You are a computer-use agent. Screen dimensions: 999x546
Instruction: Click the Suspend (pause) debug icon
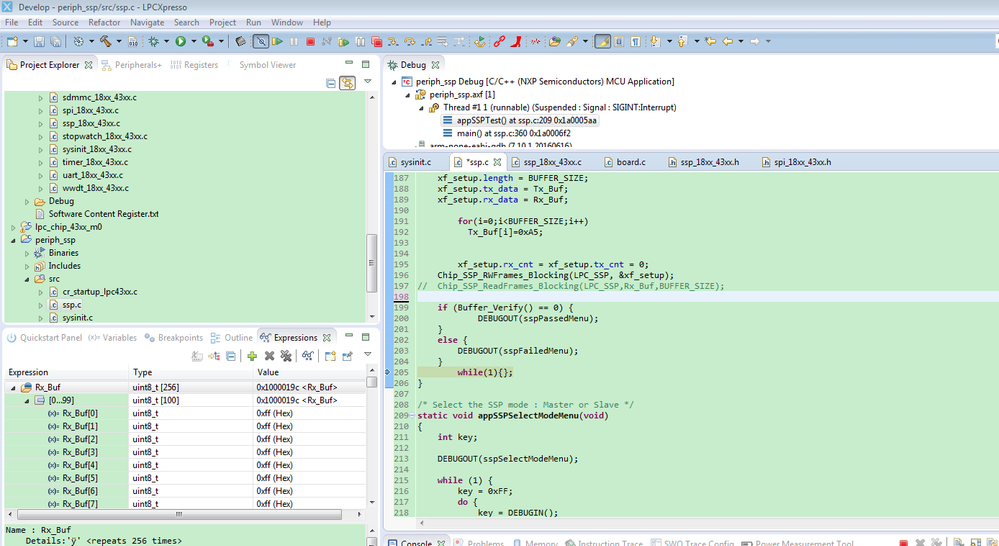click(294, 42)
